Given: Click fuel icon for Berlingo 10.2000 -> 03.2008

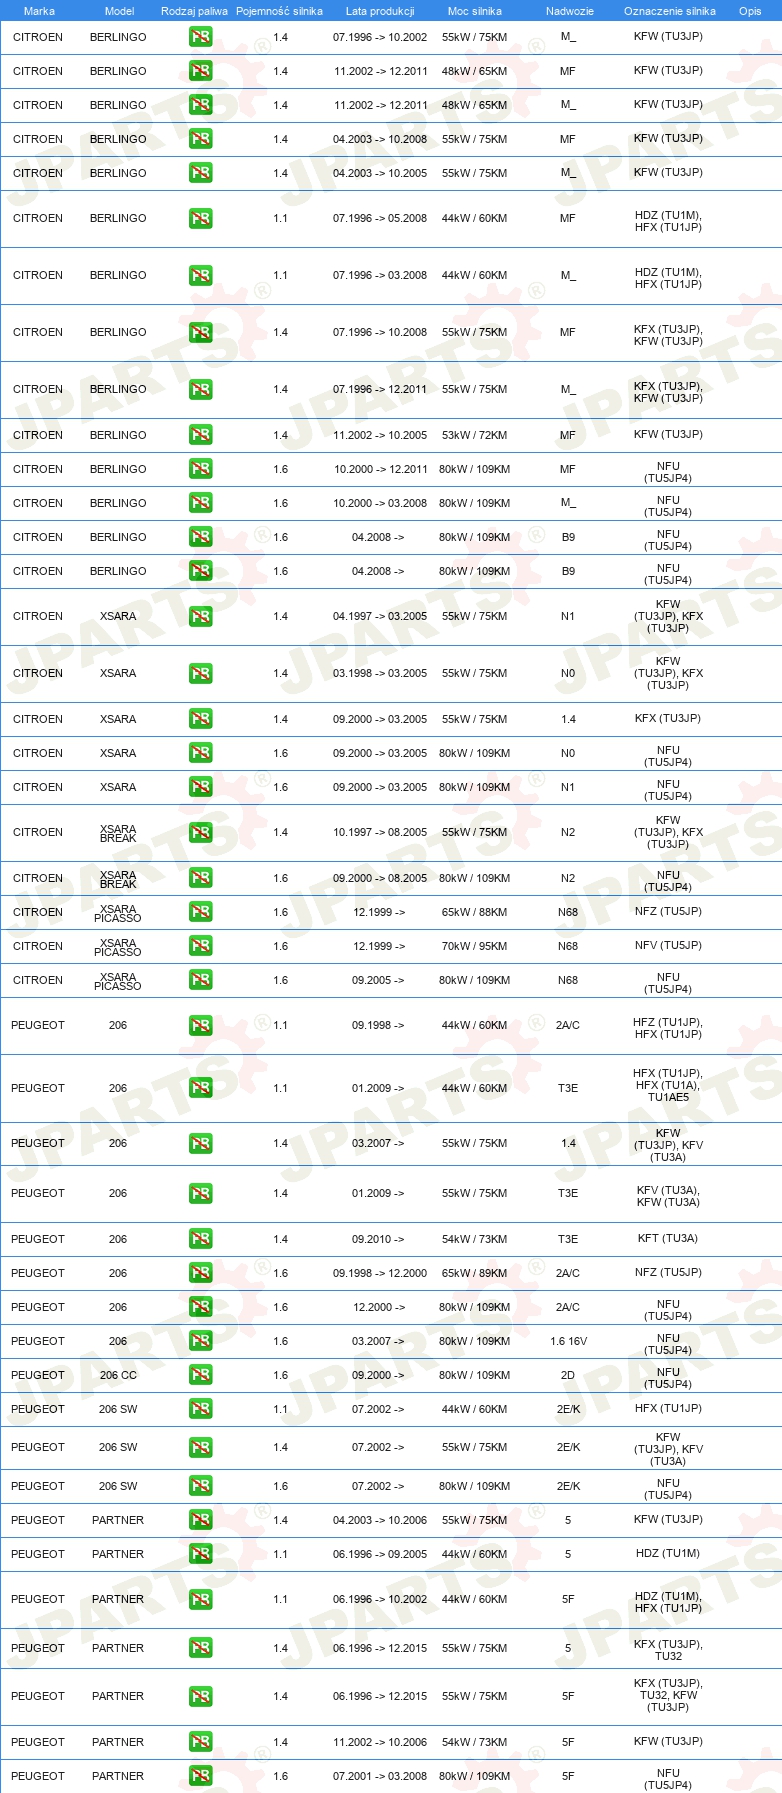Looking at the screenshot, I should tap(201, 503).
